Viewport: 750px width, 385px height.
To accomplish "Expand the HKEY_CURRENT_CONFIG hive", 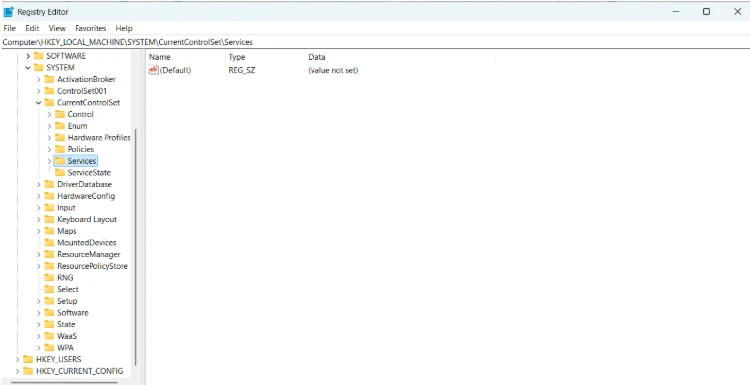I will 18,371.
